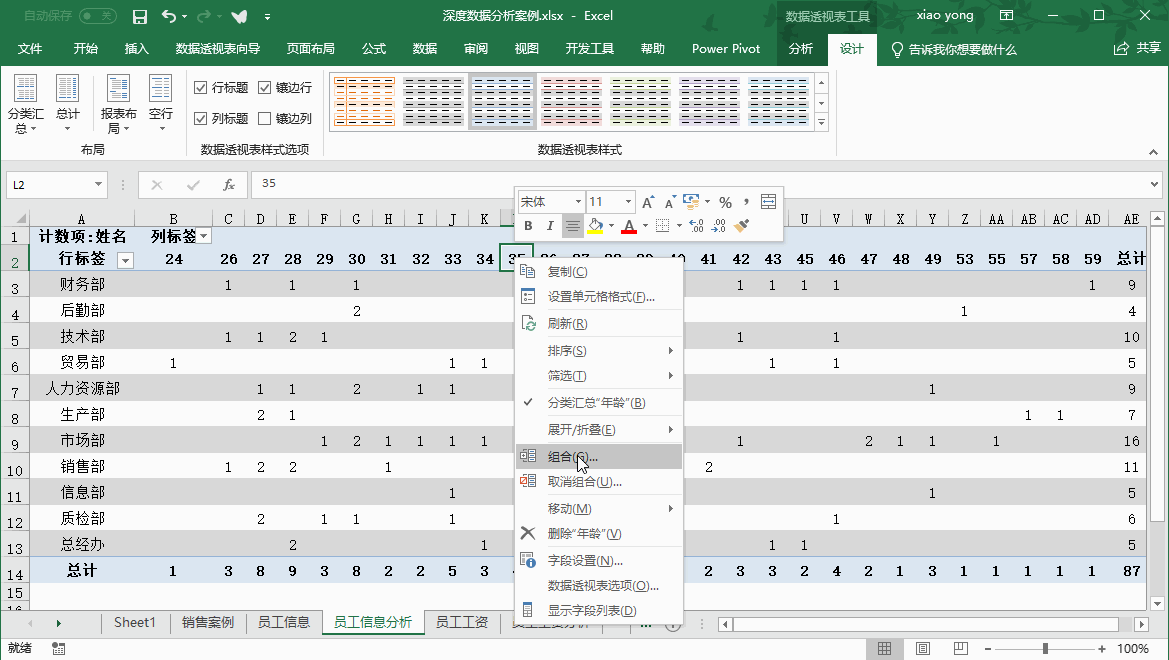Open the Sort (排序) submenu
Viewport: 1169px width, 660px height.
pyautogui.click(x=599, y=351)
